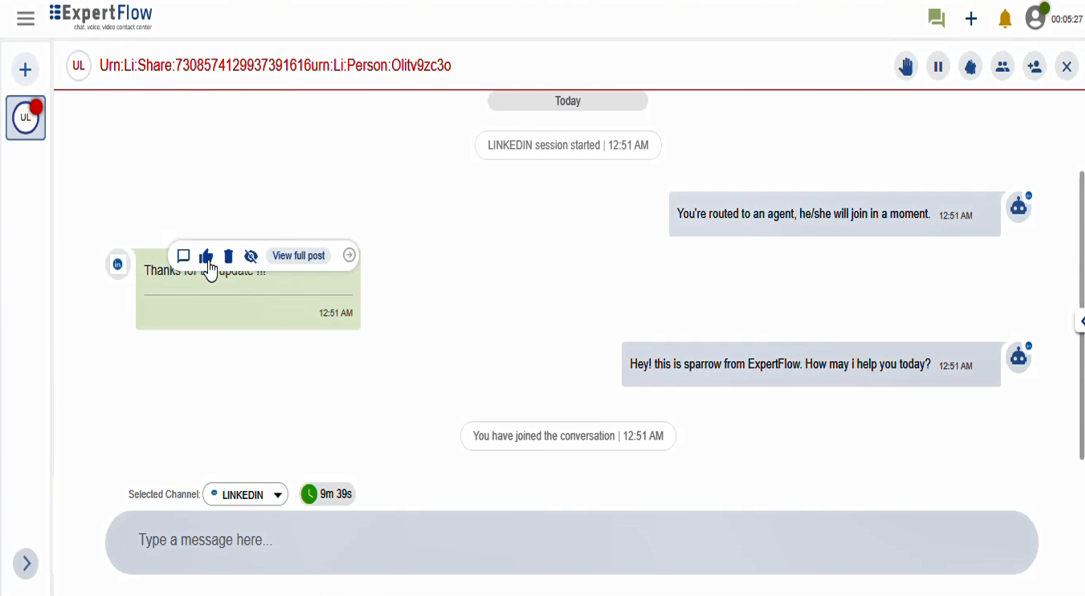Screen dimensions: 1085x596
Task: Click the Type a message here field
Action: coord(572,542)
